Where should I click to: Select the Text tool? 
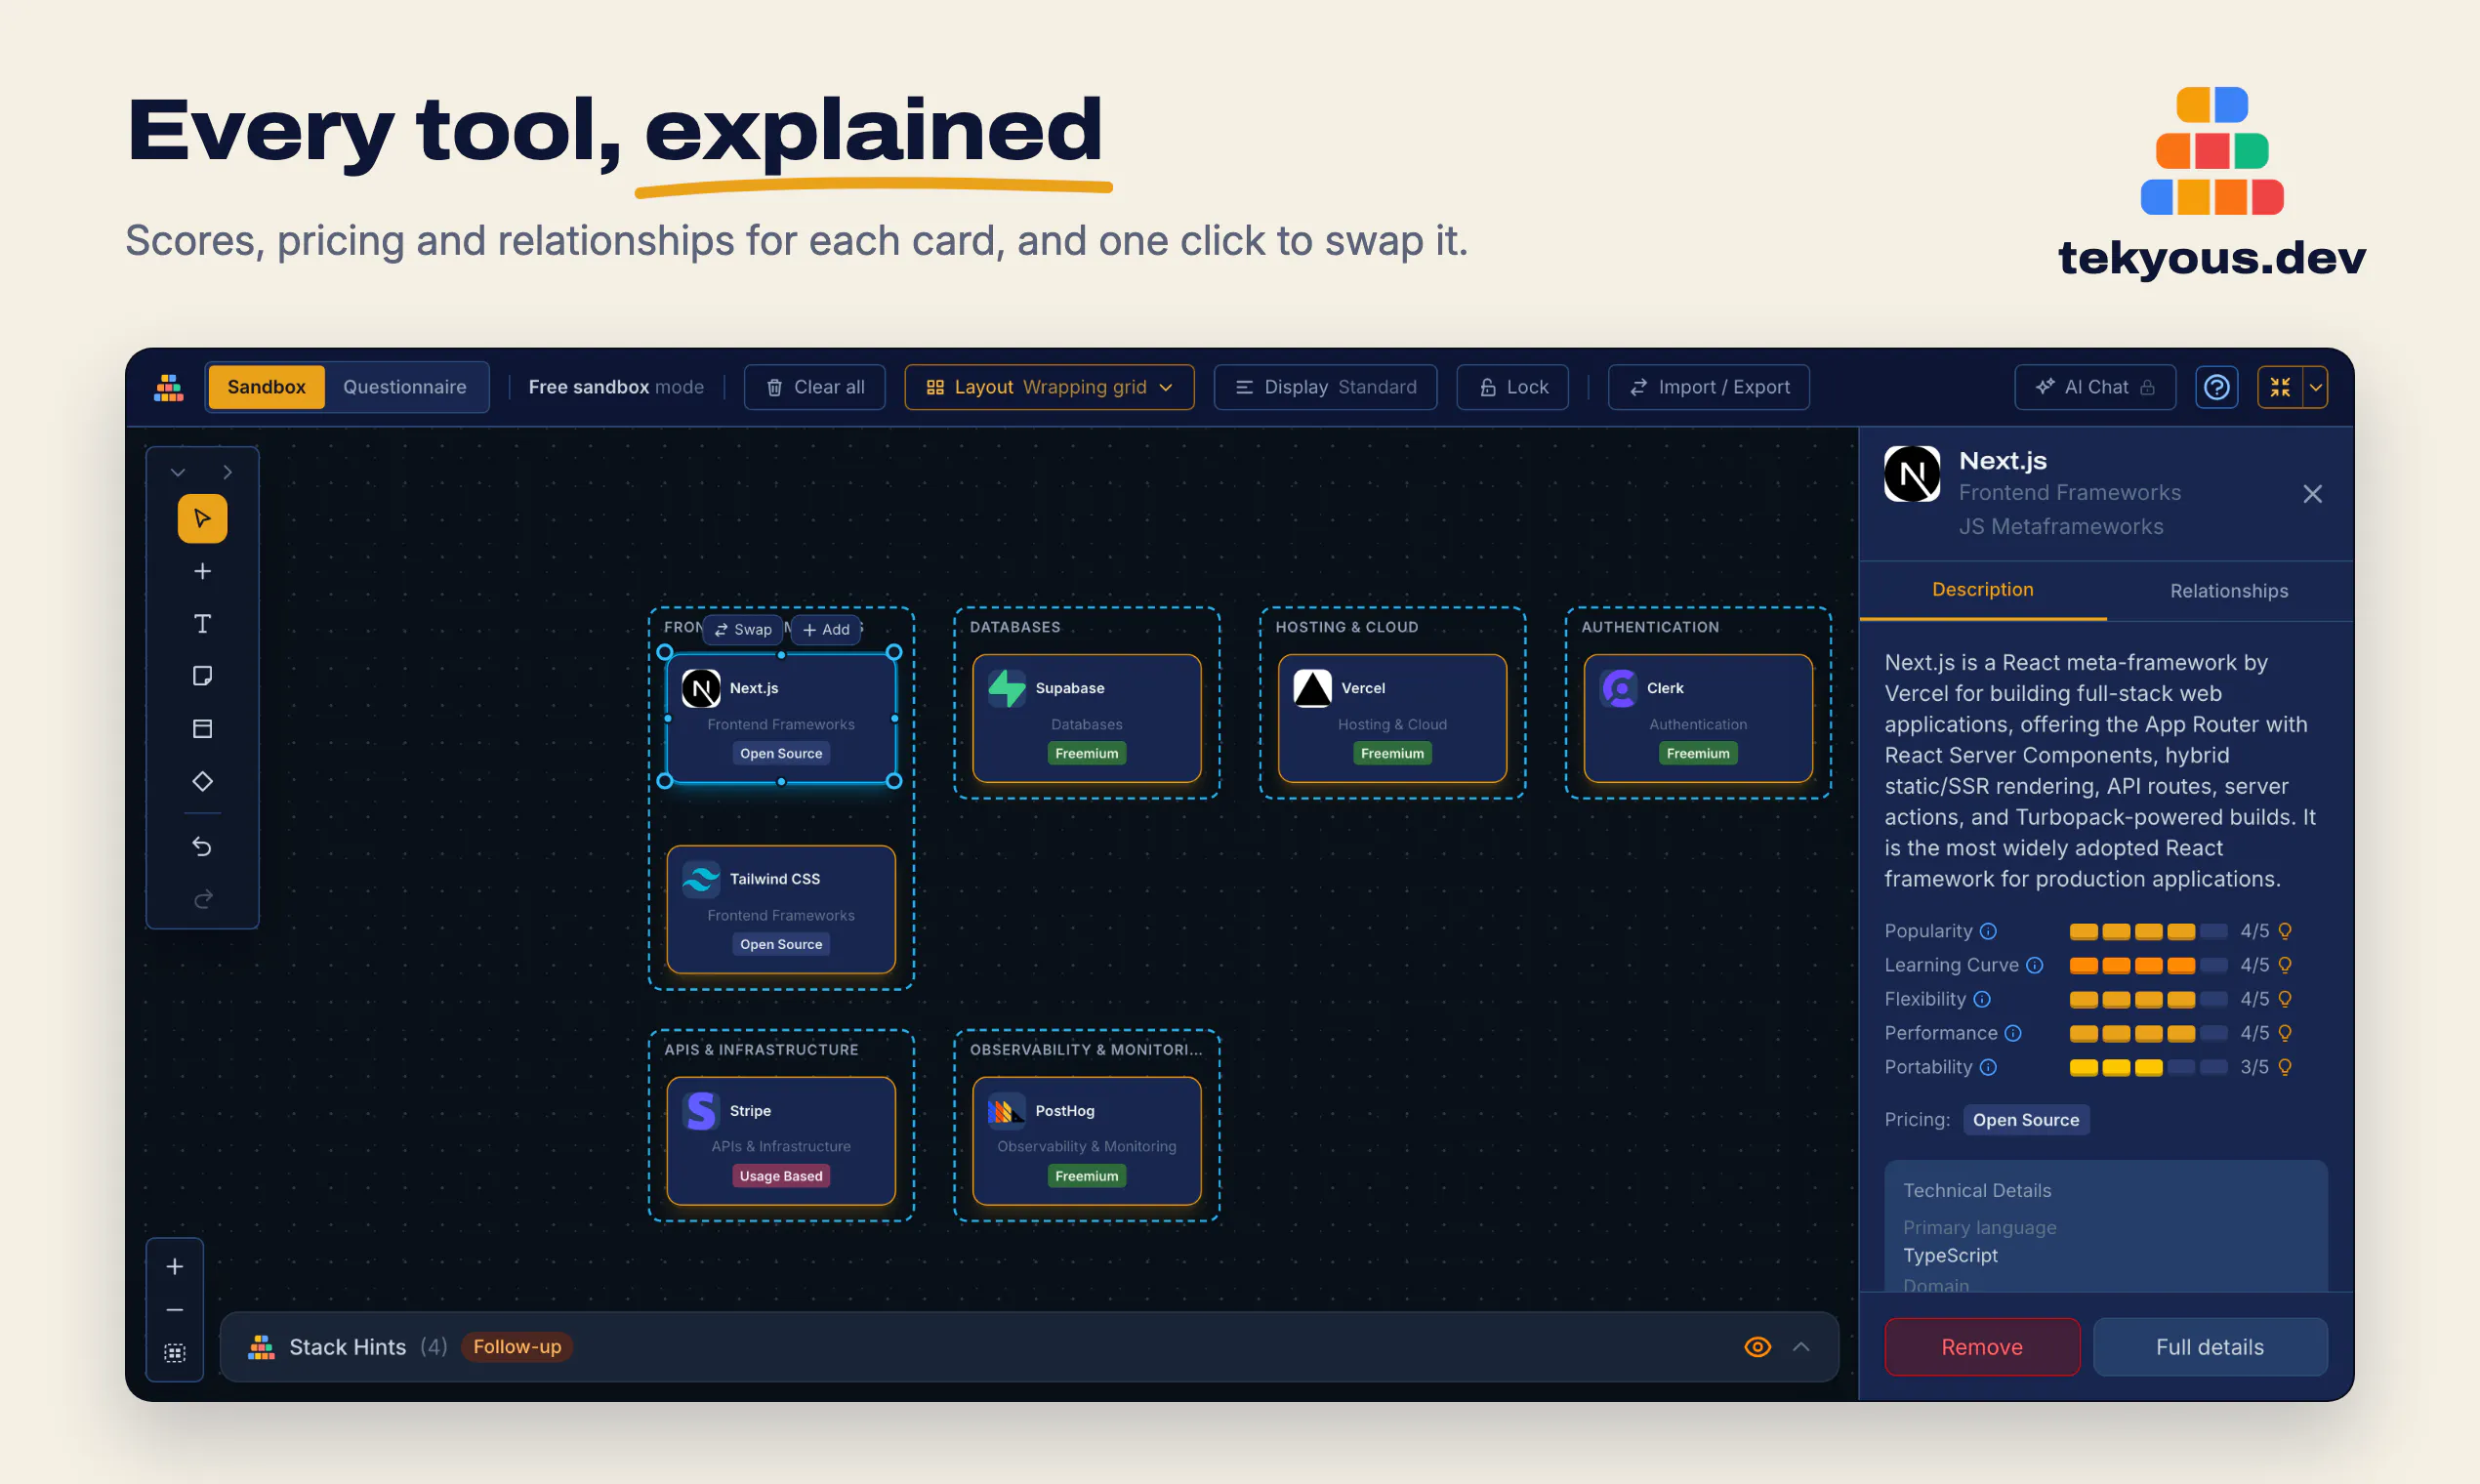[x=202, y=624]
